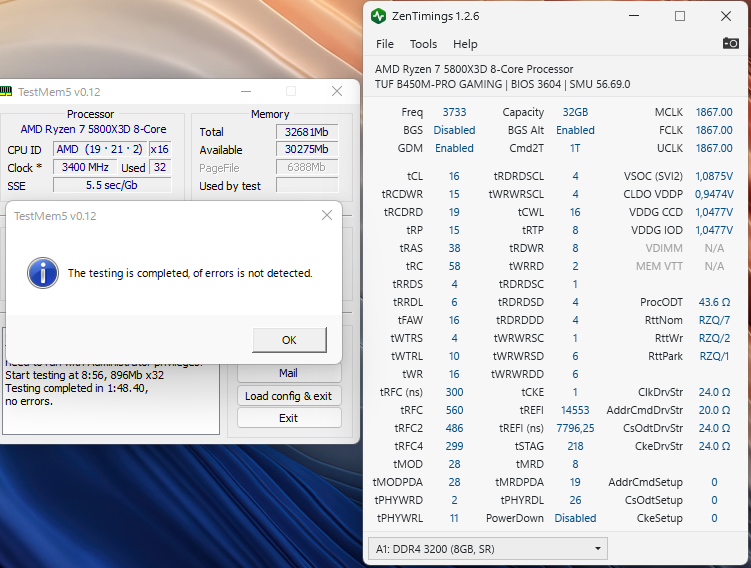
Task: Click the tREFI (ns) value 7796,25
Action: [575, 428]
